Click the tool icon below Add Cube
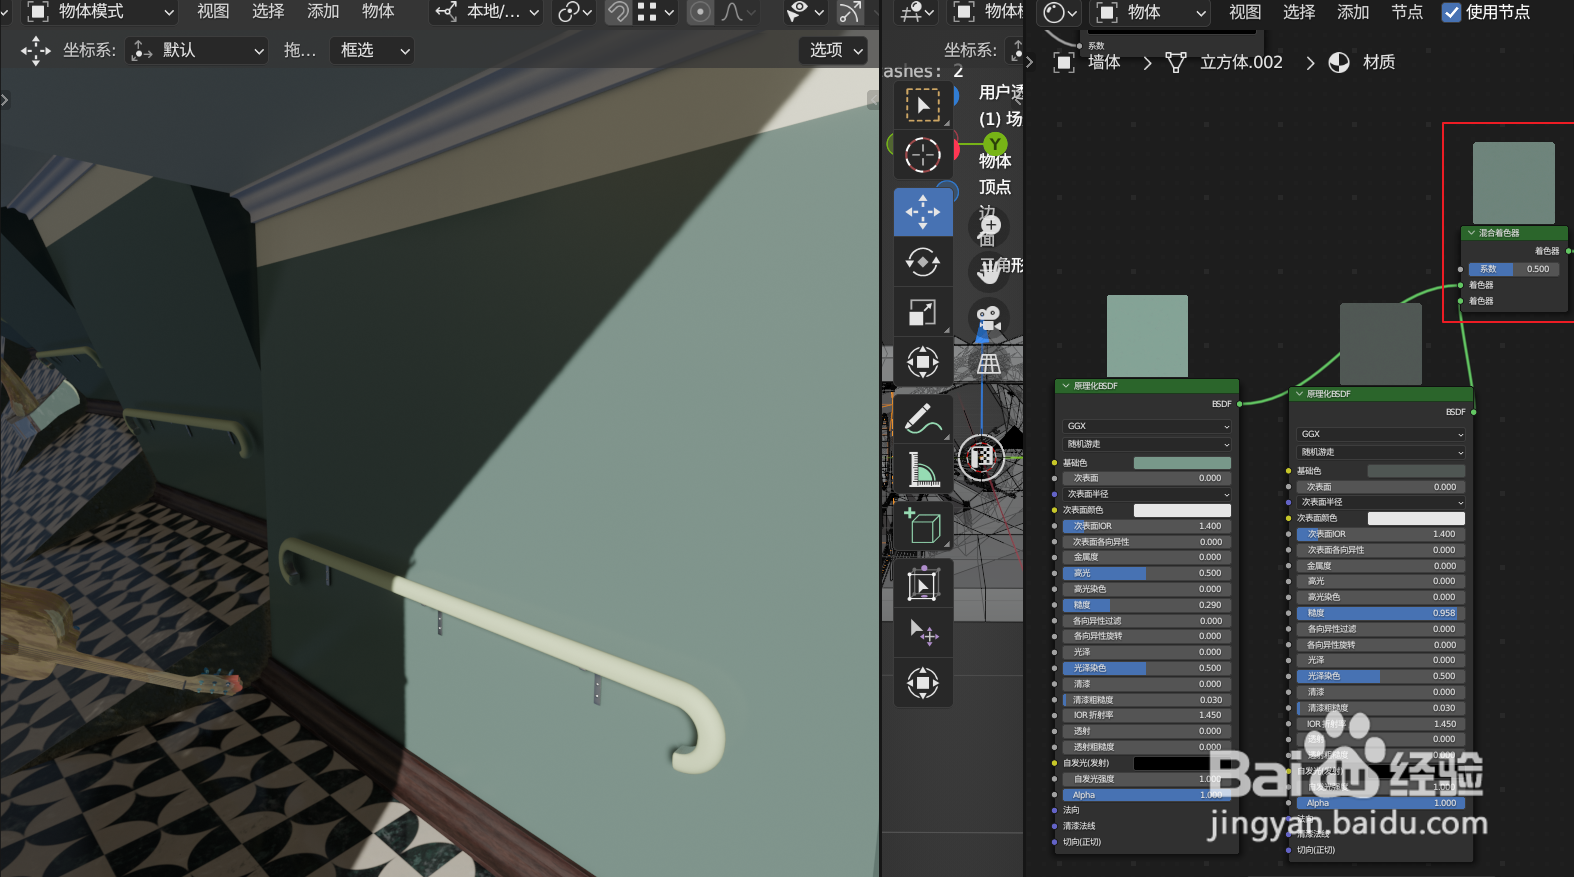 click(923, 583)
